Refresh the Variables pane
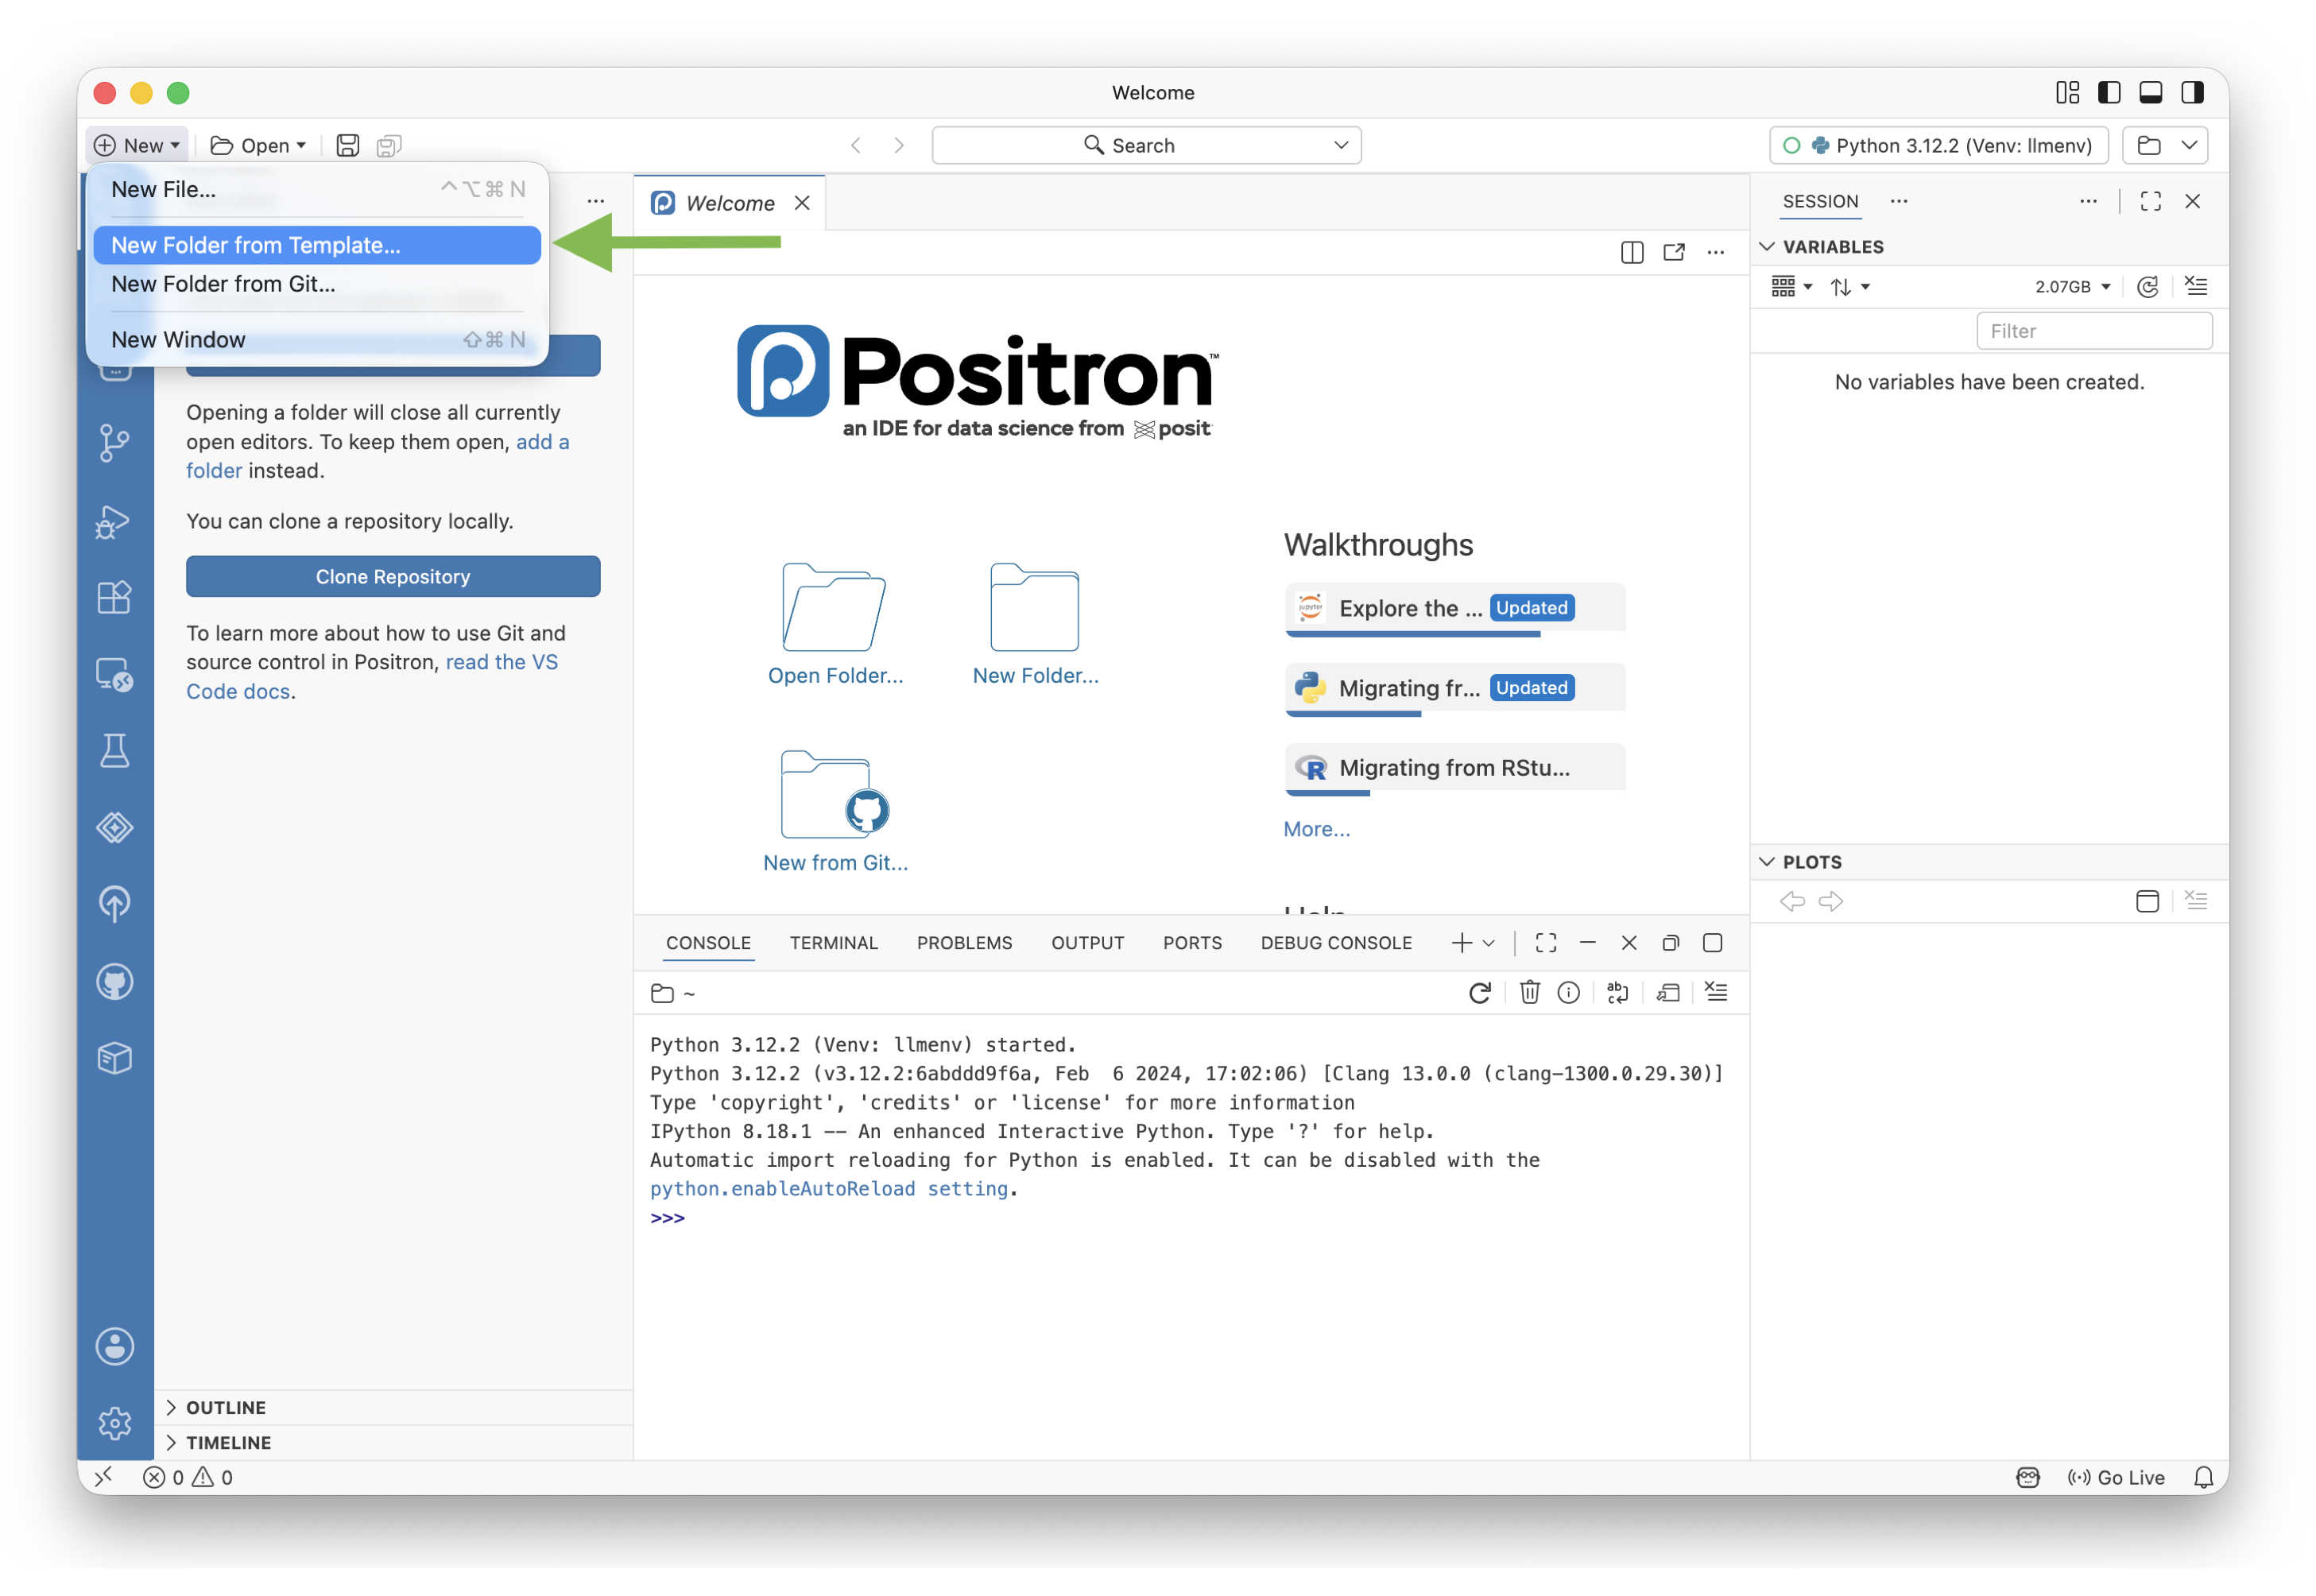Viewport: 2316px width, 1596px height. coord(2147,287)
